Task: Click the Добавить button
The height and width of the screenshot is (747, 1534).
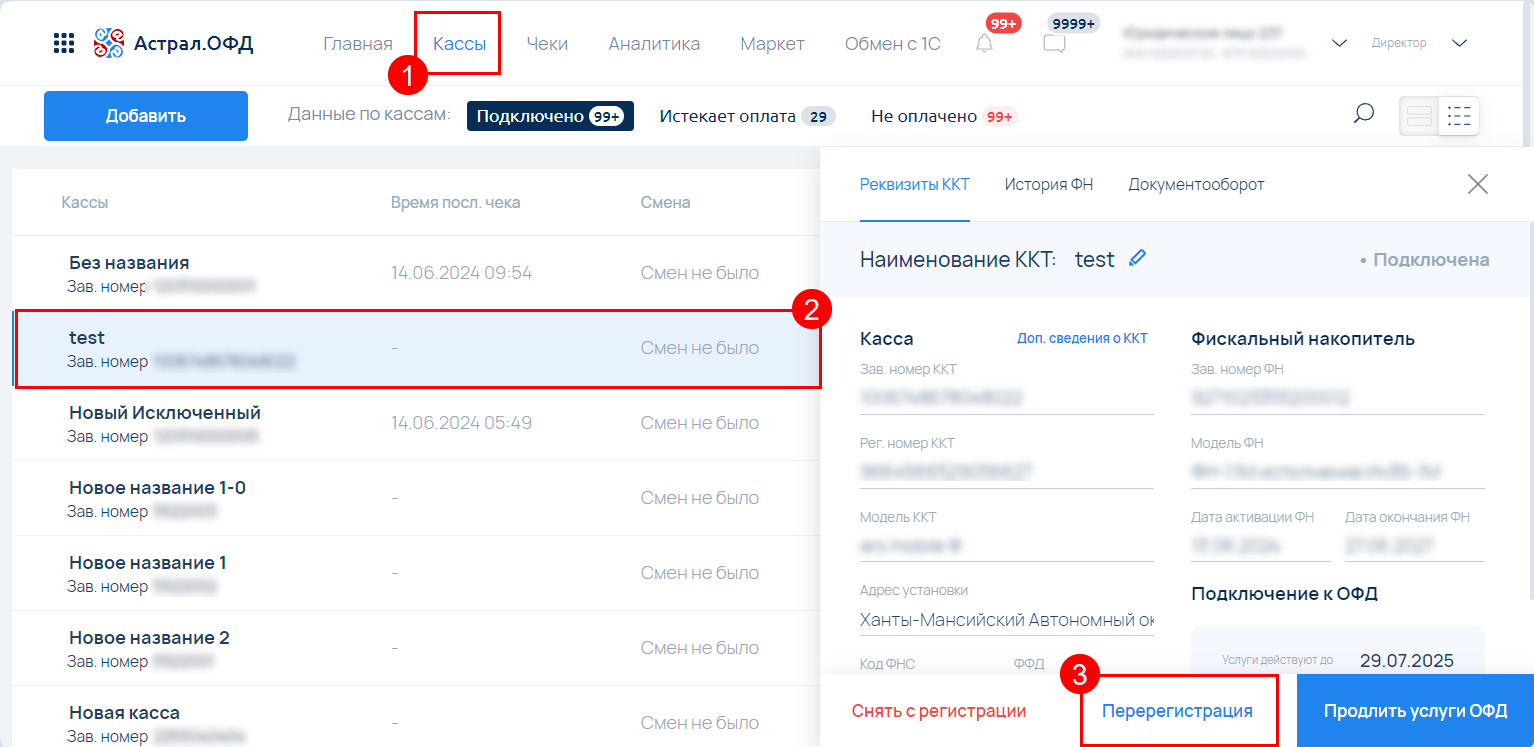Action: 146,116
